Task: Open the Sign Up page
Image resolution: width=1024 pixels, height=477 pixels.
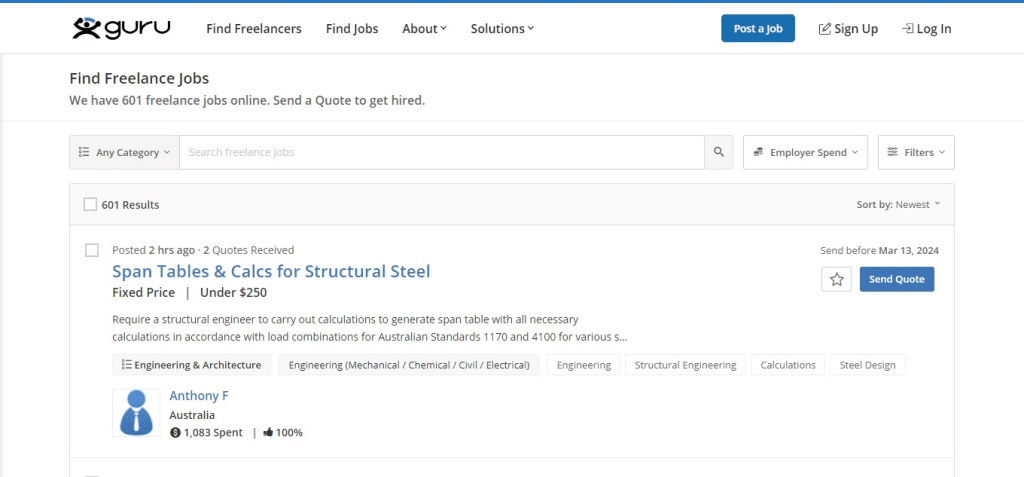Action: point(848,29)
